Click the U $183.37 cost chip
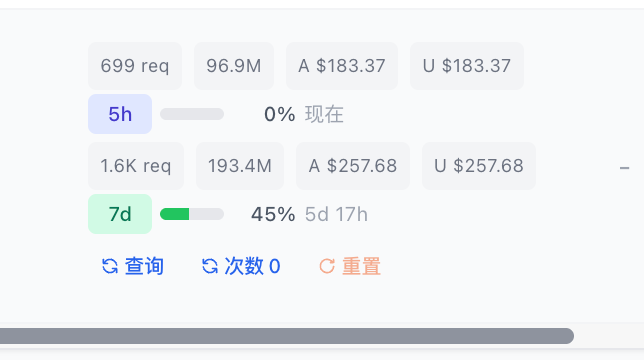644x360 pixels. 467,66
